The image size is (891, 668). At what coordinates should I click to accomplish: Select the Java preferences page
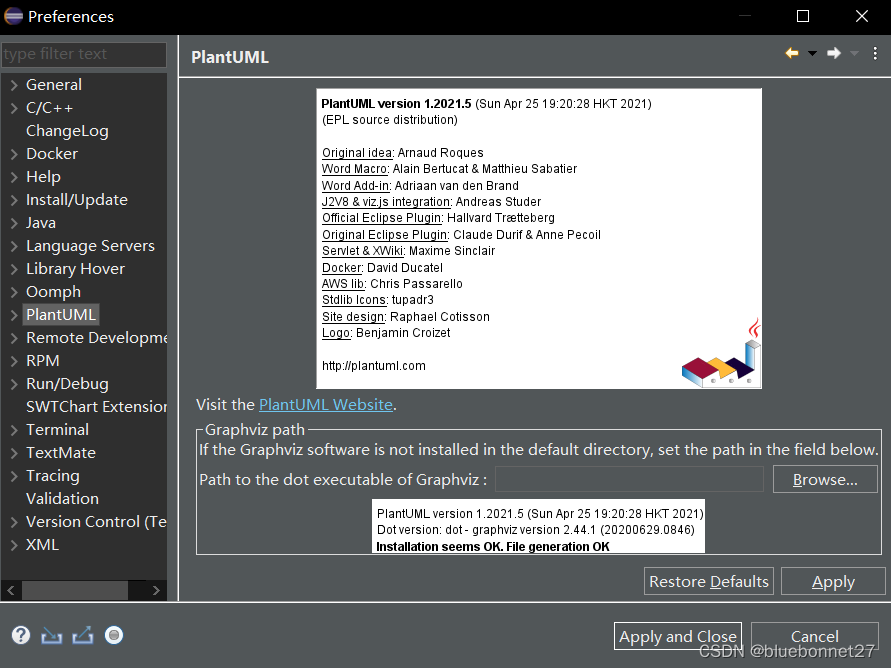coord(41,222)
